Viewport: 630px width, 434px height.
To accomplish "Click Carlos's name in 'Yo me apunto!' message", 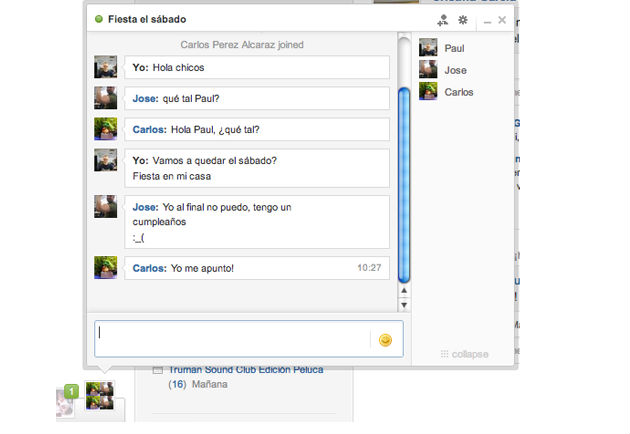I will point(149,268).
